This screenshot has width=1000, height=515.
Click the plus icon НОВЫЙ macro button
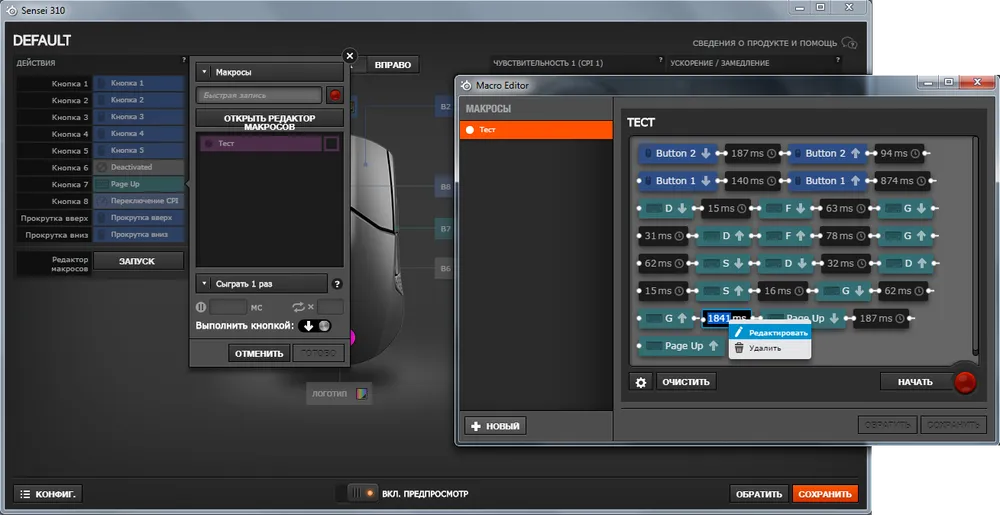[495, 426]
